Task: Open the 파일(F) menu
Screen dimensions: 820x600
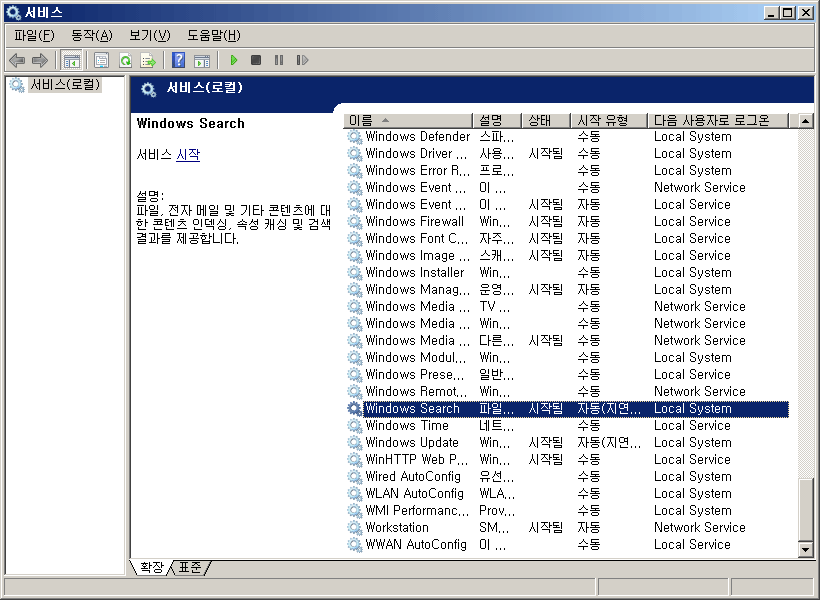Action: tap(34, 36)
